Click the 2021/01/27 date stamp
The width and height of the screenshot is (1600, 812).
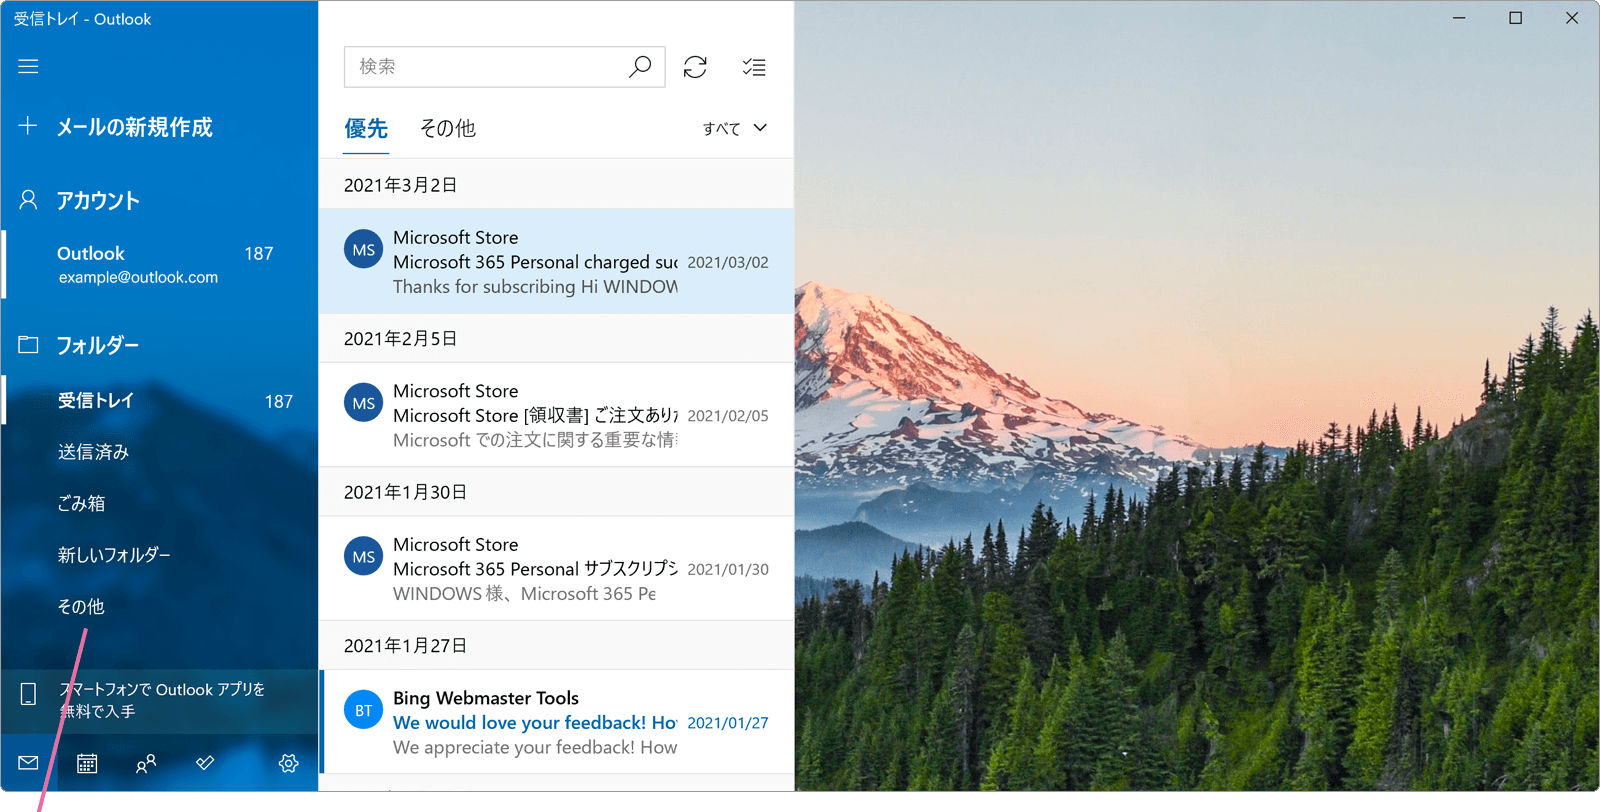click(x=728, y=722)
